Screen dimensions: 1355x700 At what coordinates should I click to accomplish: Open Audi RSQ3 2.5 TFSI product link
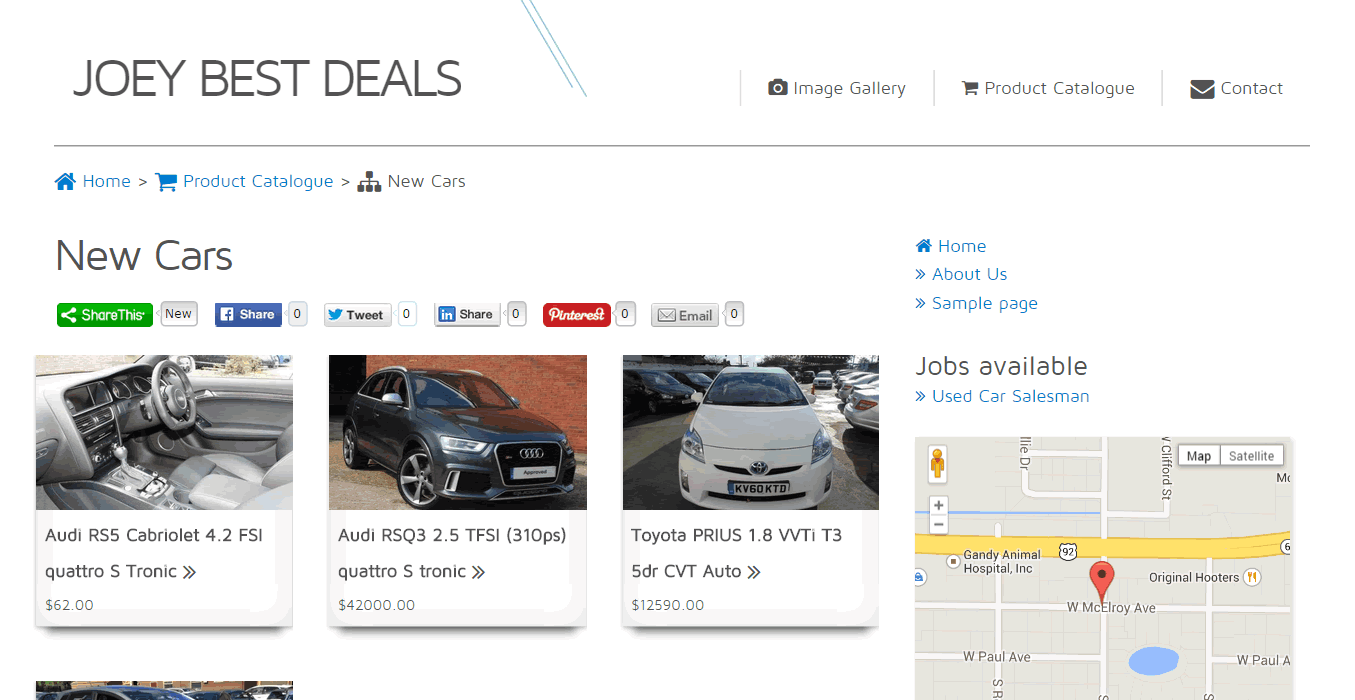pos(452,553)
